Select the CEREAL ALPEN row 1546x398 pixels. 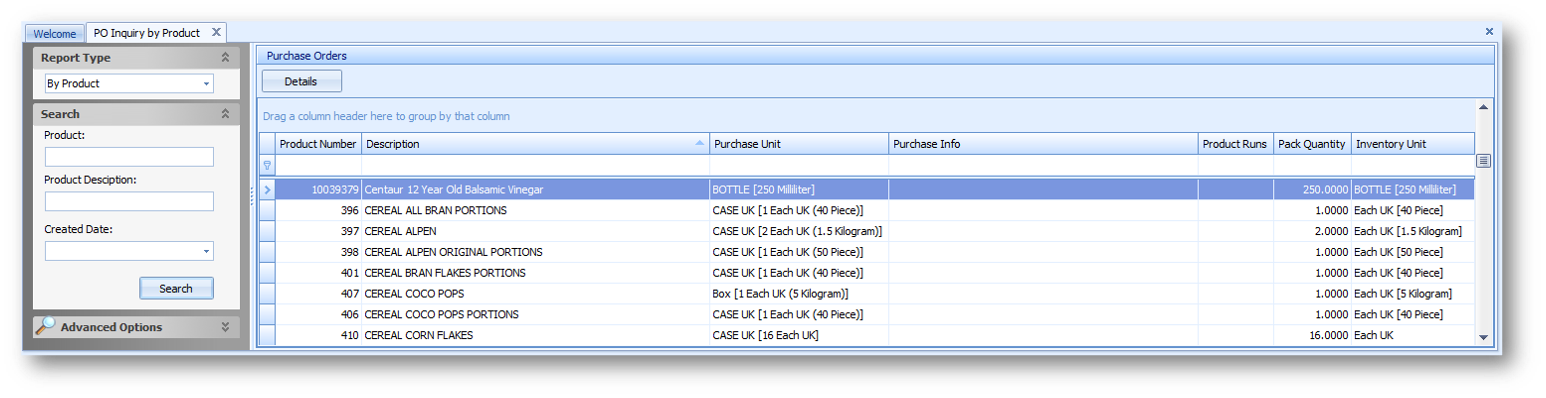[x=867, y=231]
